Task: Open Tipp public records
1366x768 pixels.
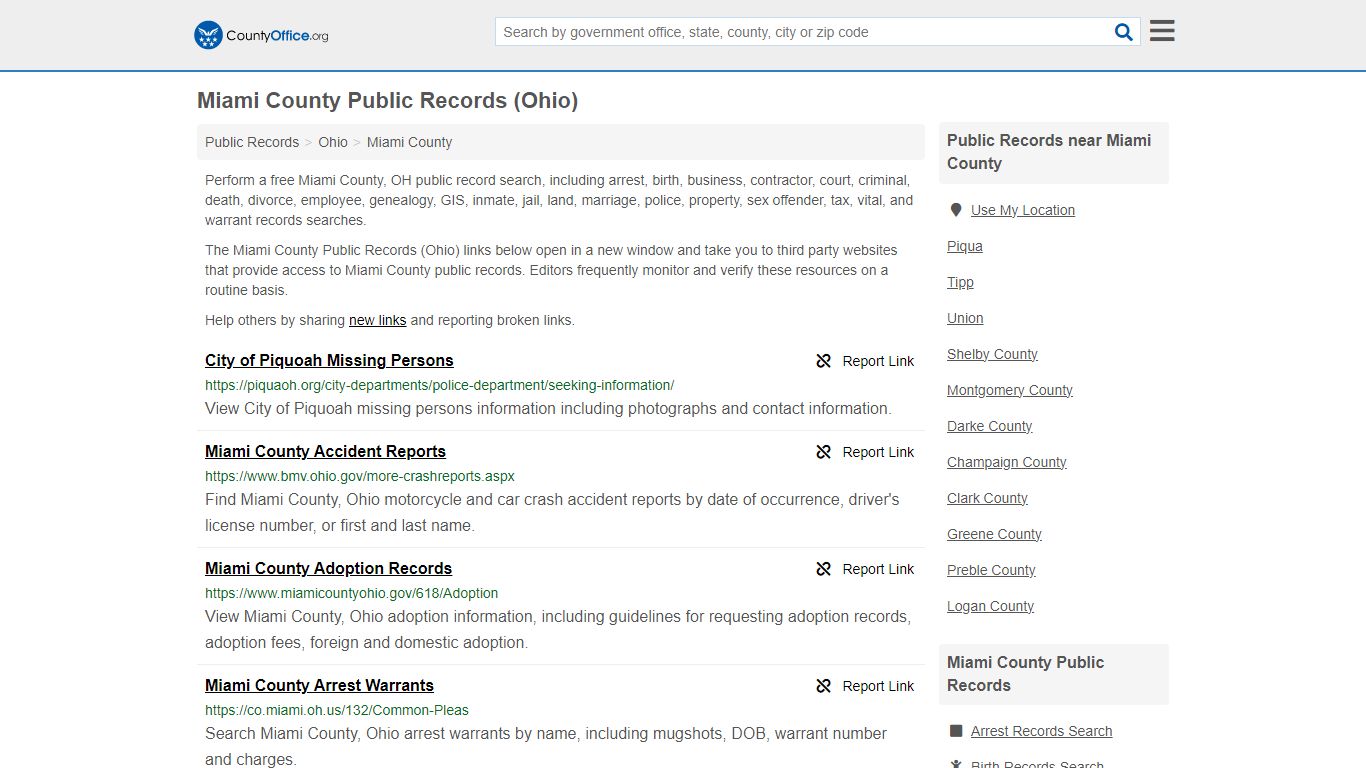Action: (x=960, y=282)
